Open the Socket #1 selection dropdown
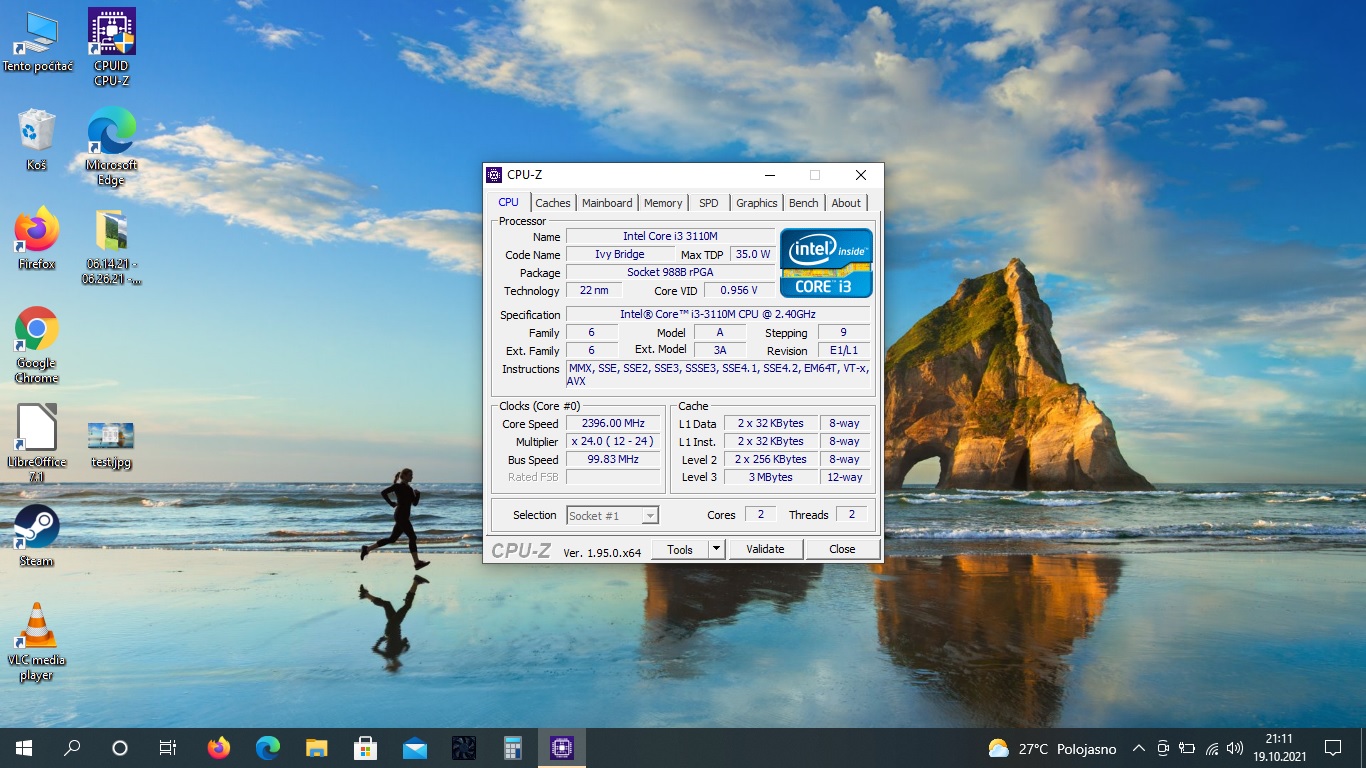 click(612, 515)
